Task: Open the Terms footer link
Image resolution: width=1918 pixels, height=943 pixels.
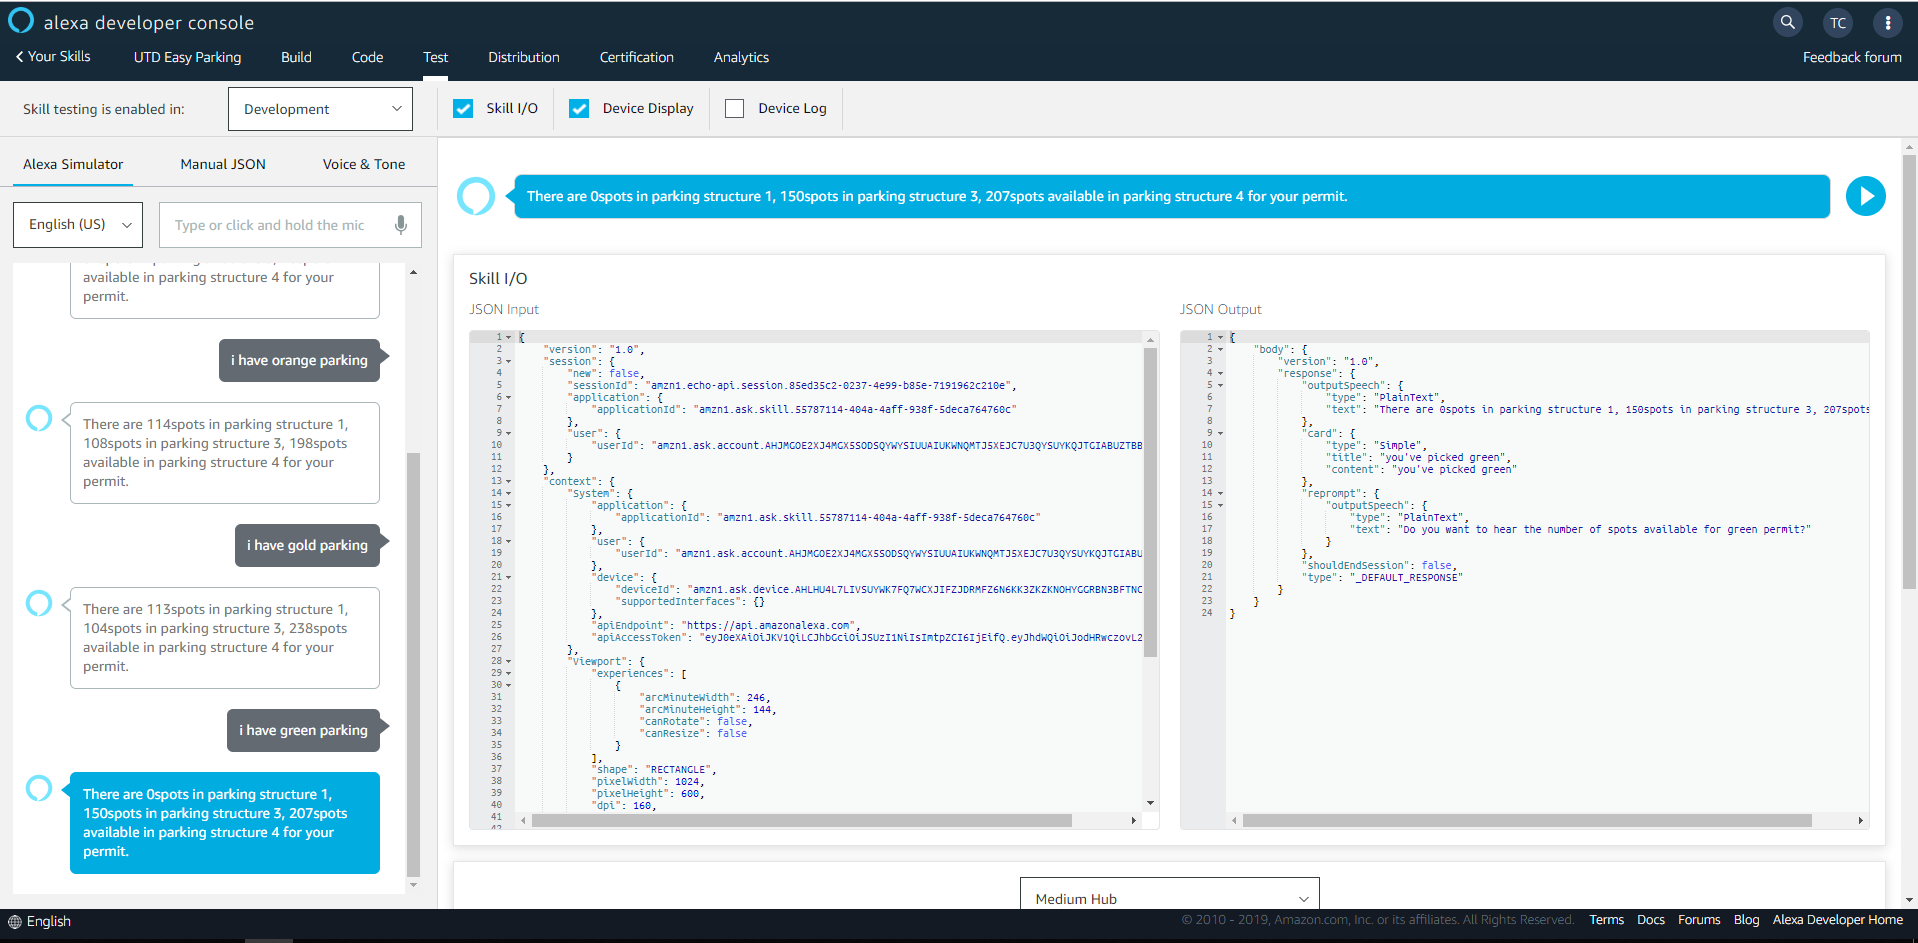Action: tap(1607, 920)
